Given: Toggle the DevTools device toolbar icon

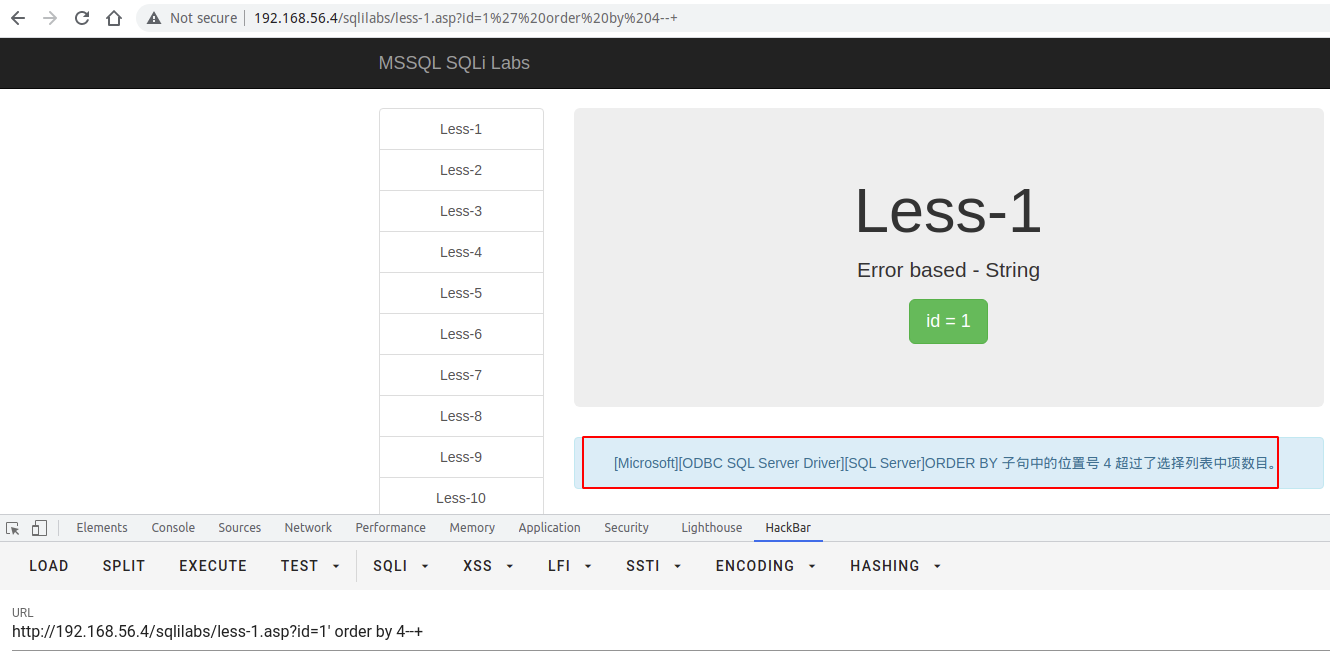Looking at the screenshot, I should [x=39, y=528].
